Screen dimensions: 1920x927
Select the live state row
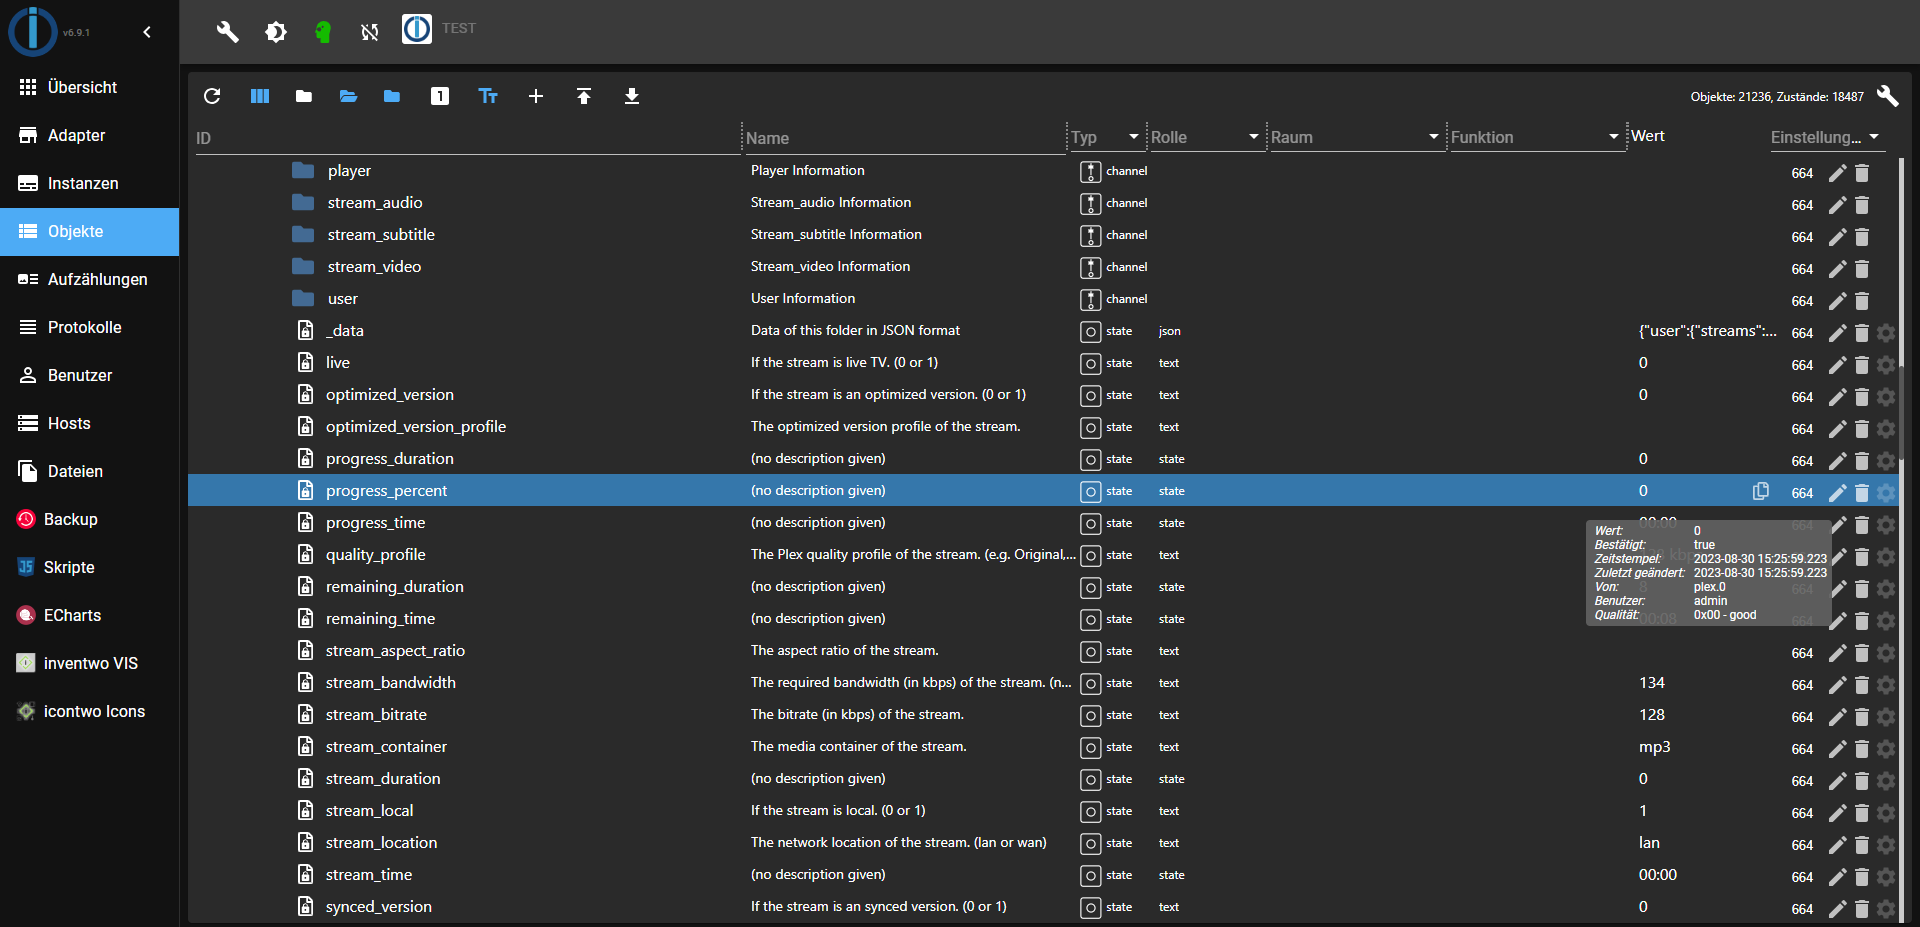pyautogui.click(x=1043, y=363)
